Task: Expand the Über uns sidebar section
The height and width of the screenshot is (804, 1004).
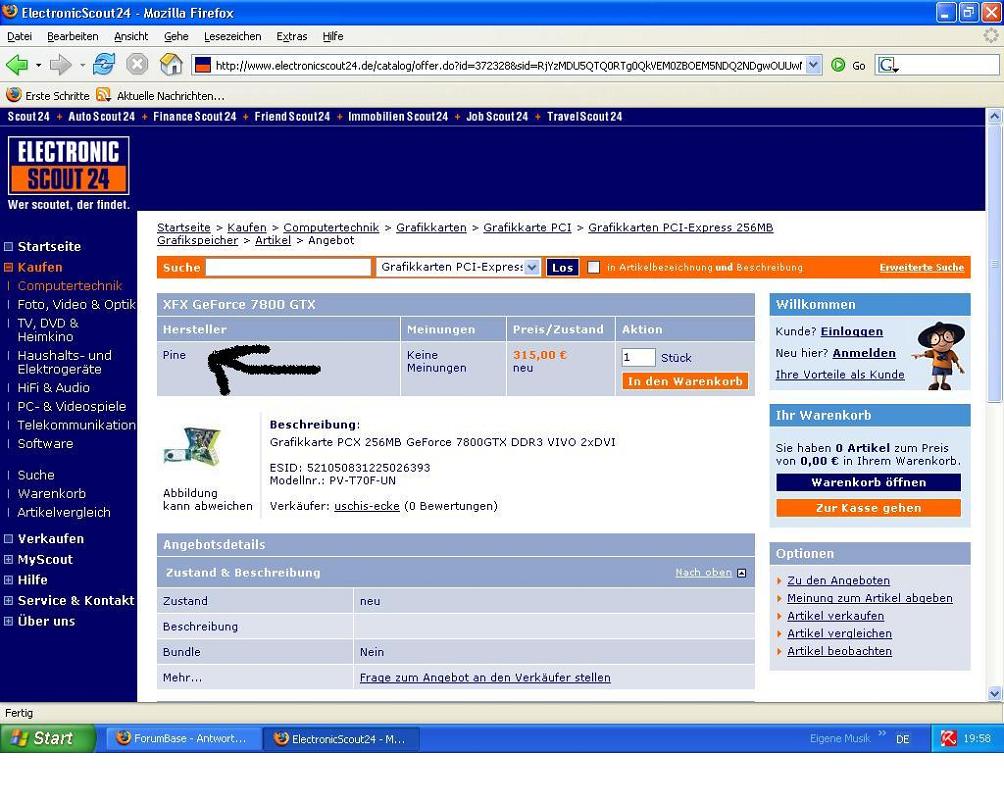Action: [x=8, y=621]
